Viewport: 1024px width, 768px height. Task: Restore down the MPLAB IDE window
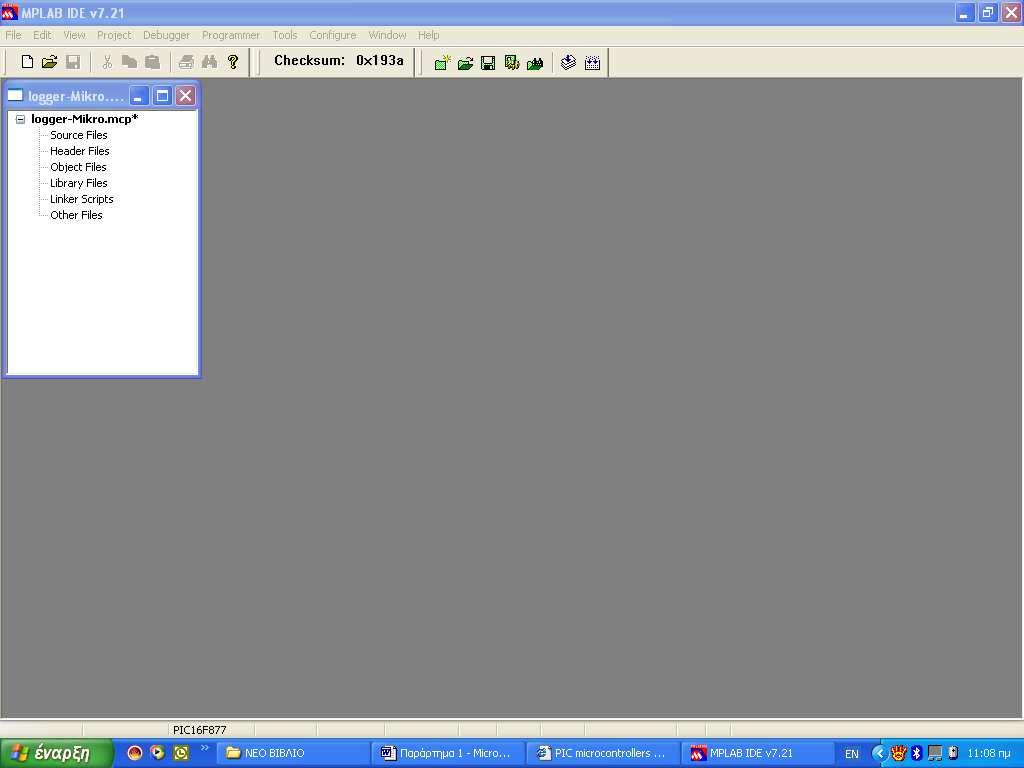click(x=987, y=12)
